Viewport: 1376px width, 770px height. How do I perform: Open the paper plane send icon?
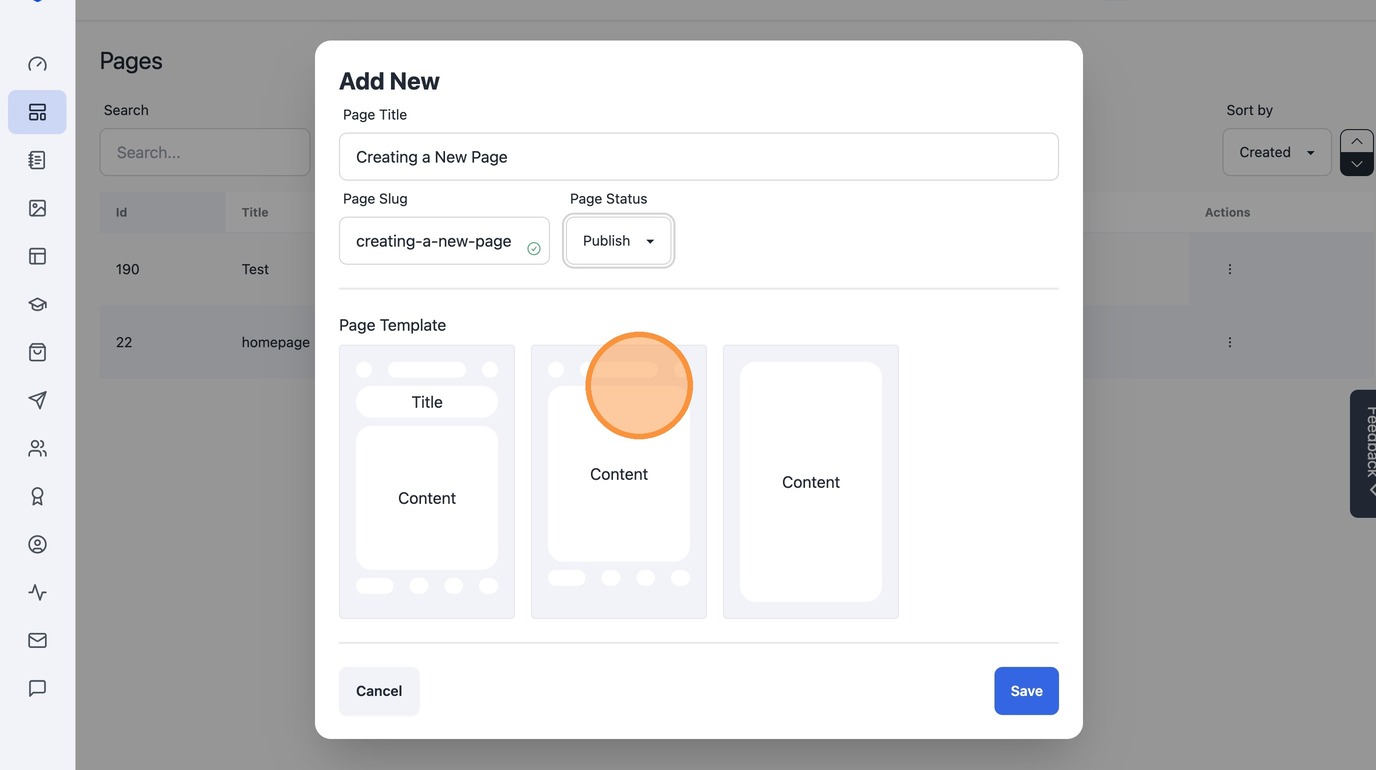pyautogui.click(x=37, y=400)
